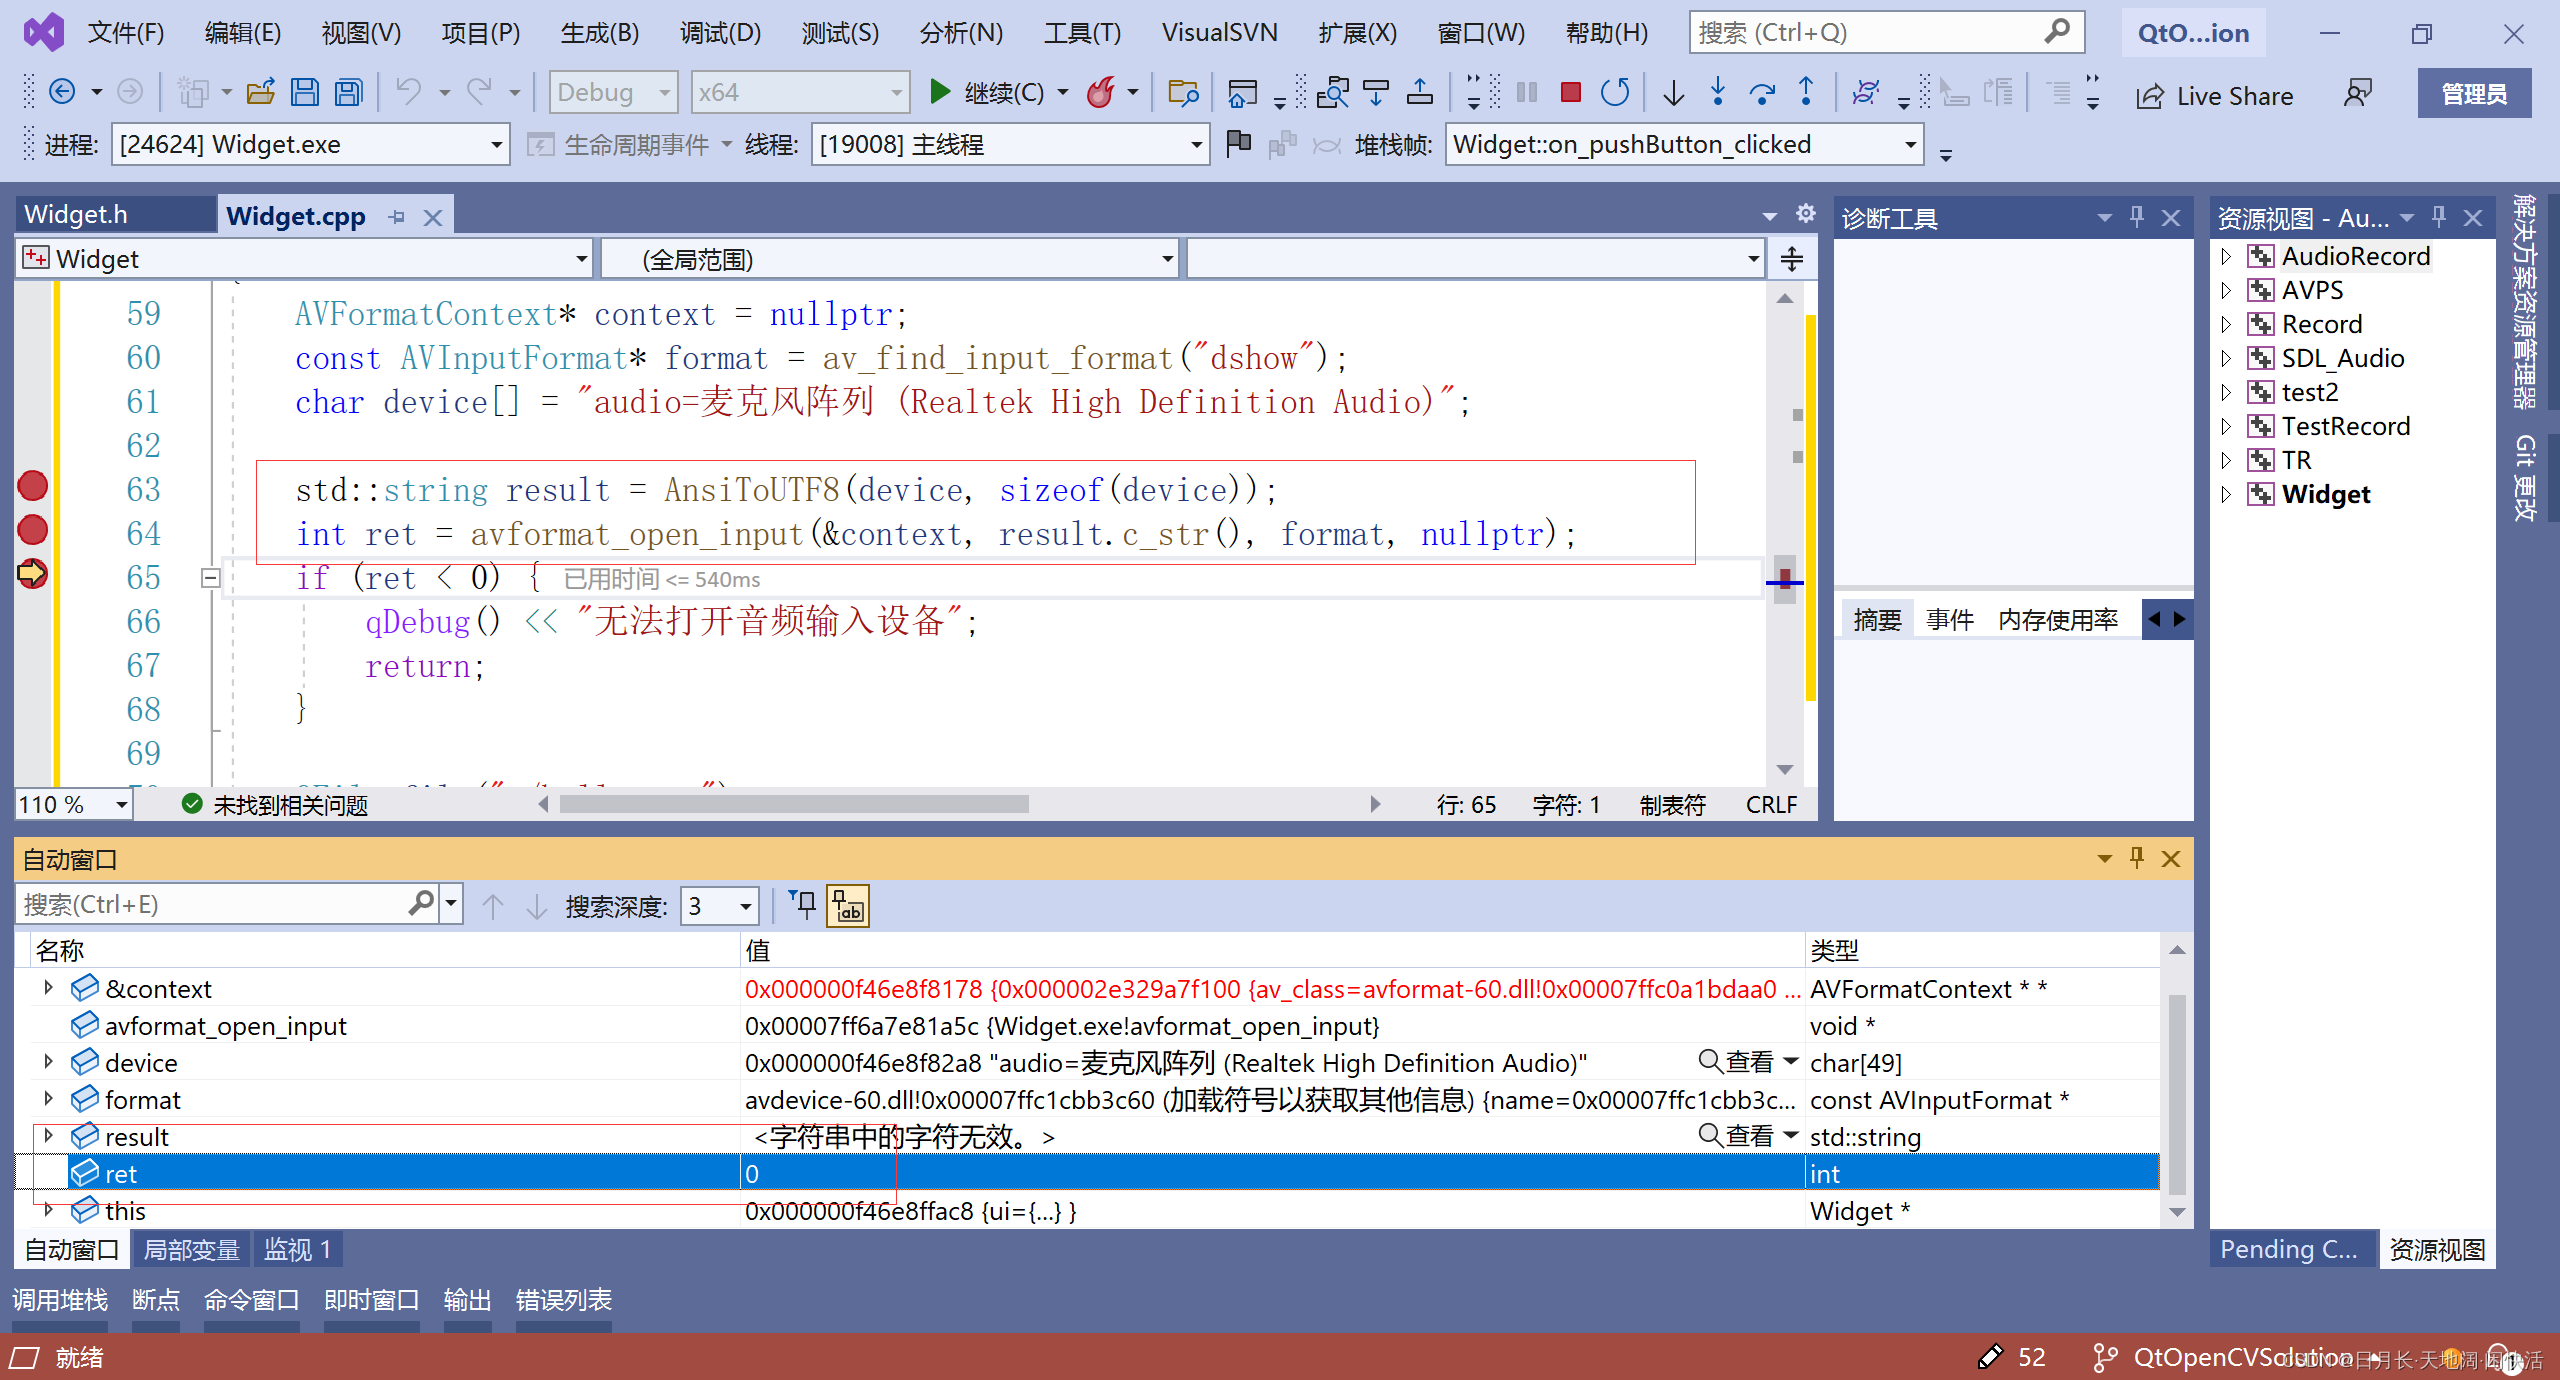
Task: Expand the result variable row
Action: point(48,1136)
